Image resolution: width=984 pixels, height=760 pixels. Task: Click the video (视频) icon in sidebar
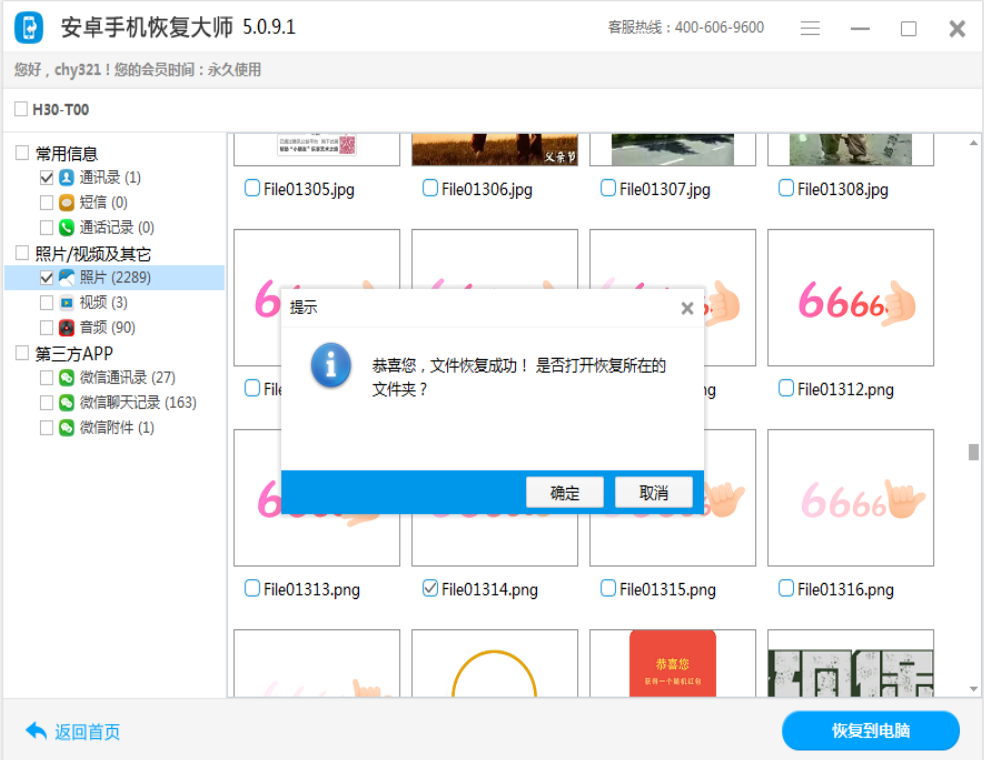click(x=67, y=303)
